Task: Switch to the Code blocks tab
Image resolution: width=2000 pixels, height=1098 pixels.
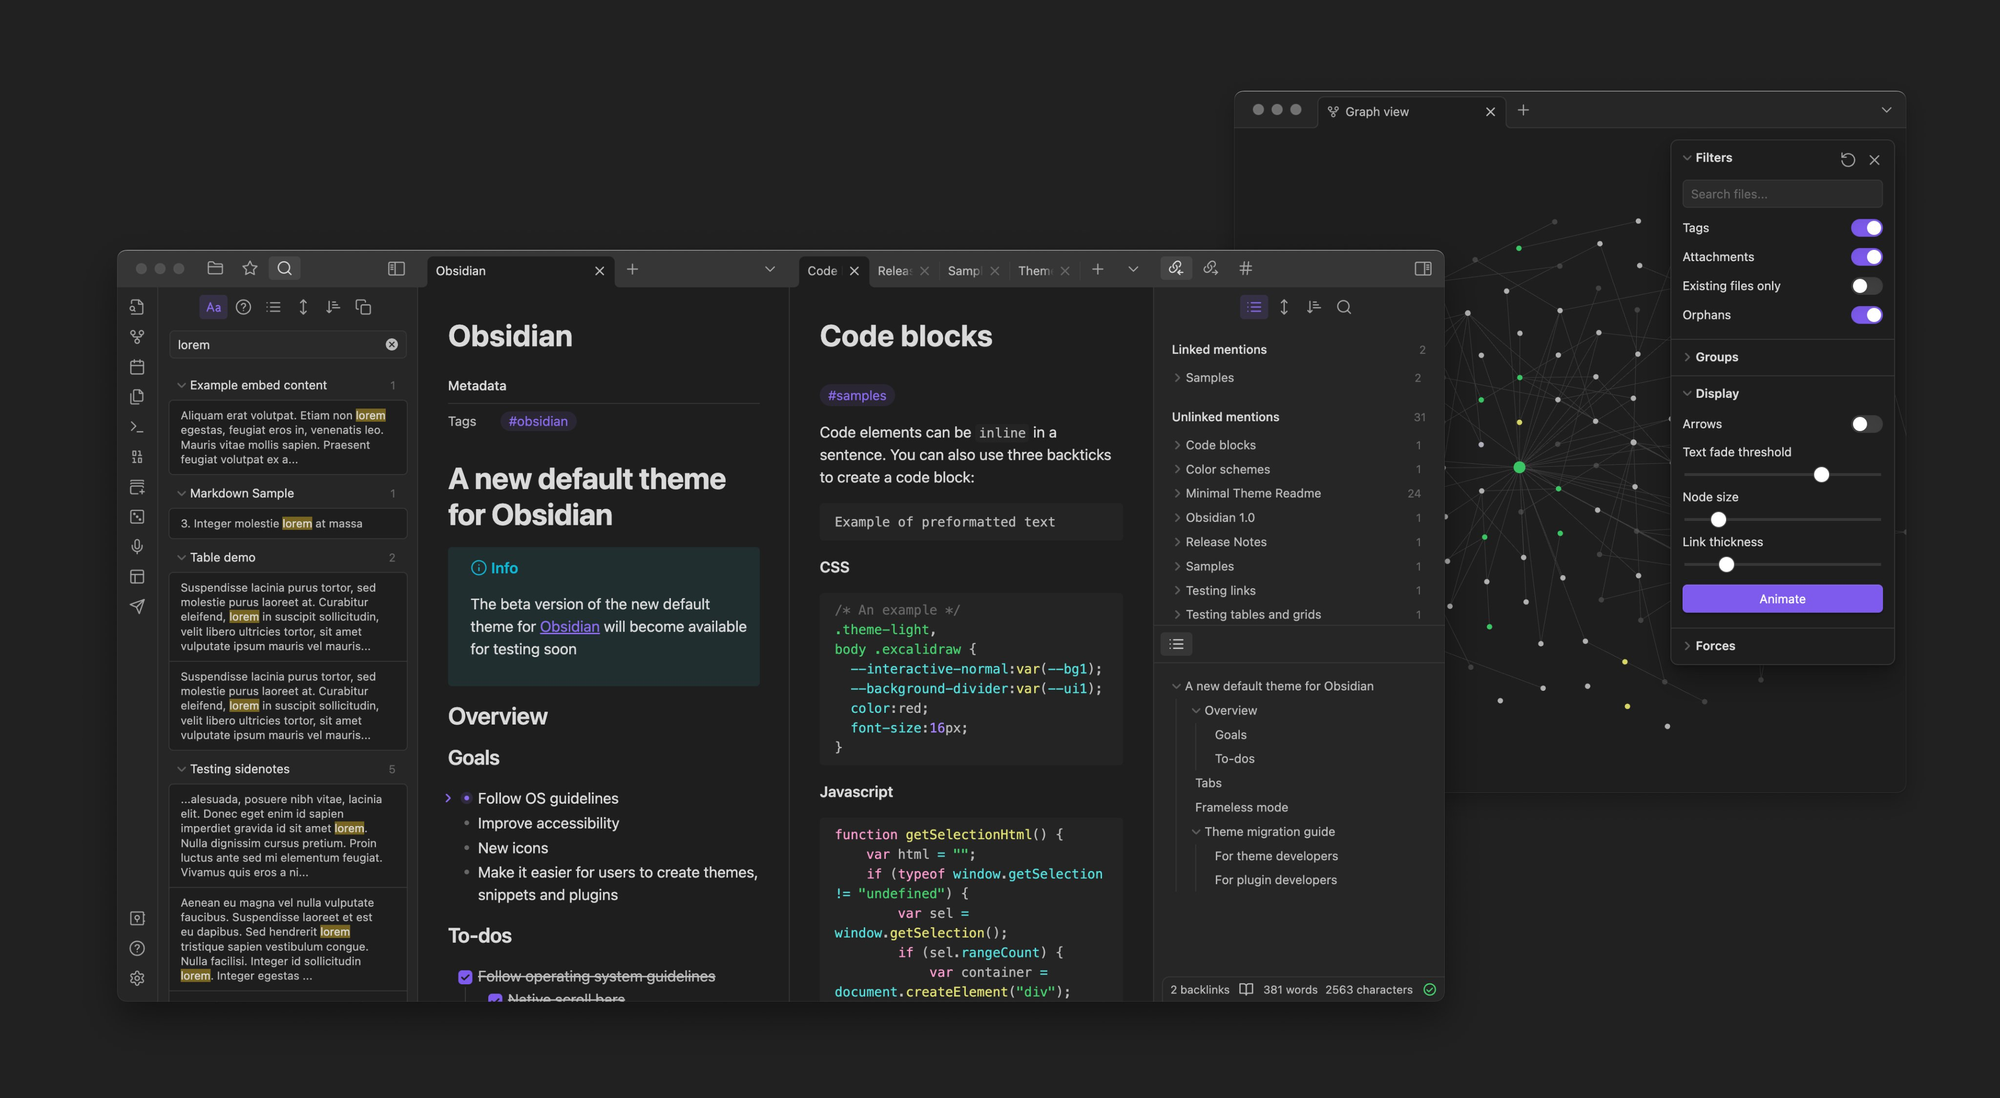Action: pyautogui.click(x=822, y=271)
